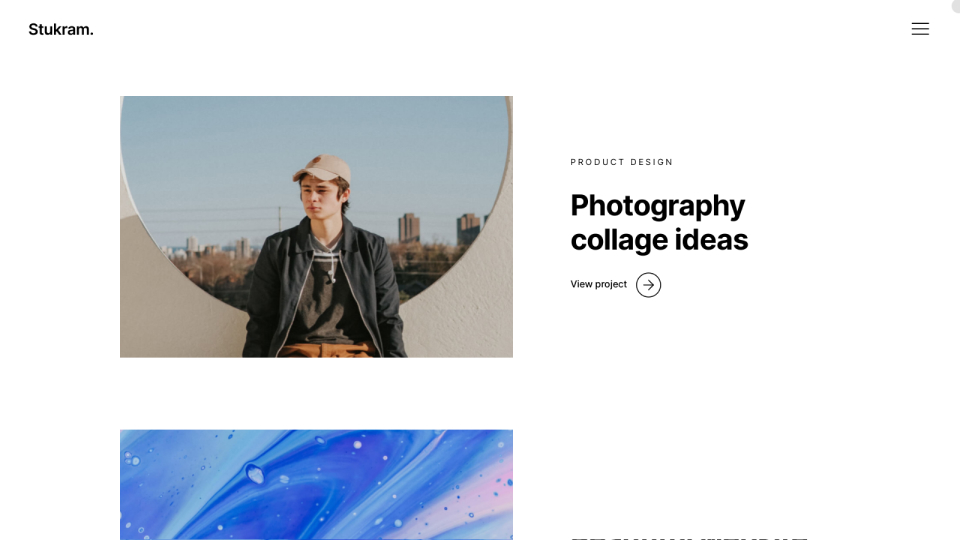
Task: Click the partially visible heading at bottom
Action: 688,536
